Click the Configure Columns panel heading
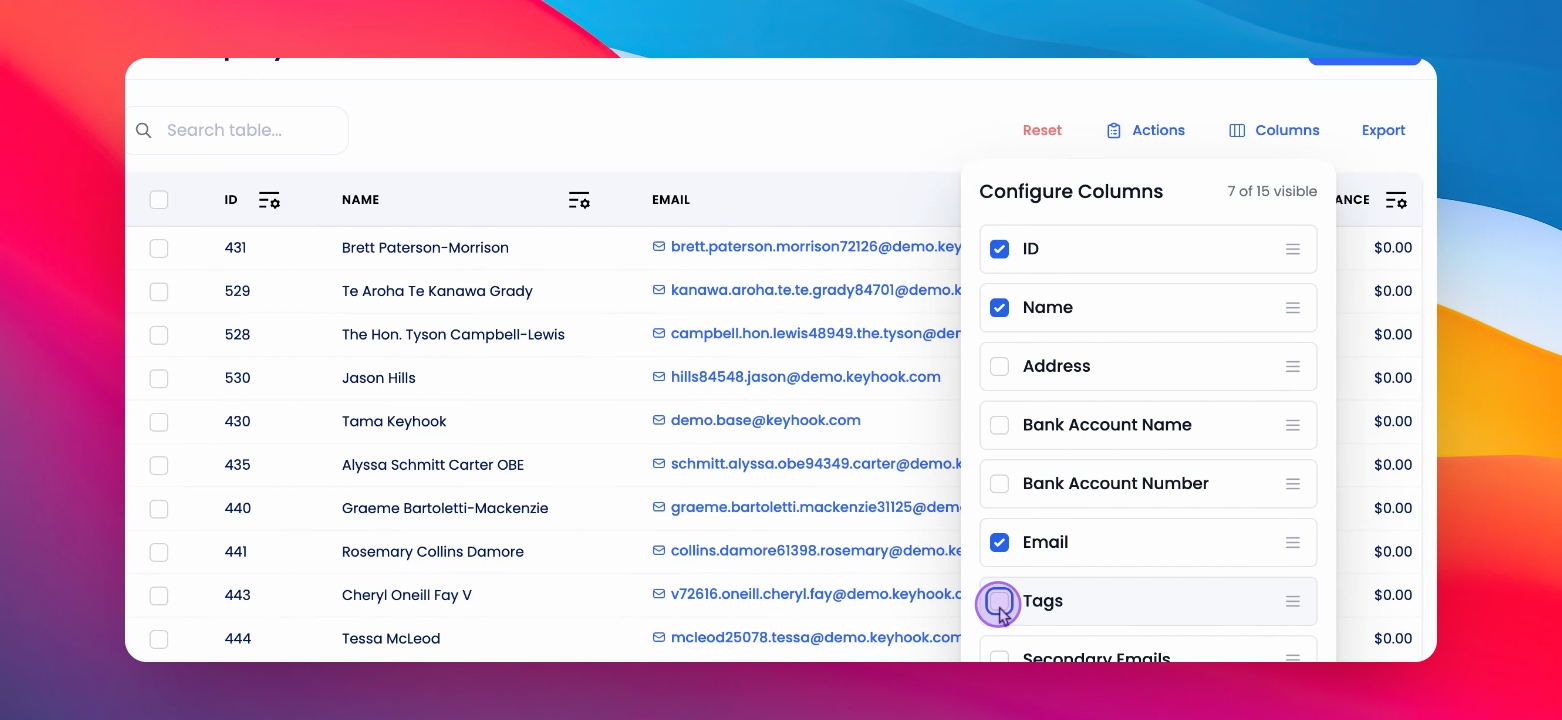 click(1071, 192)
